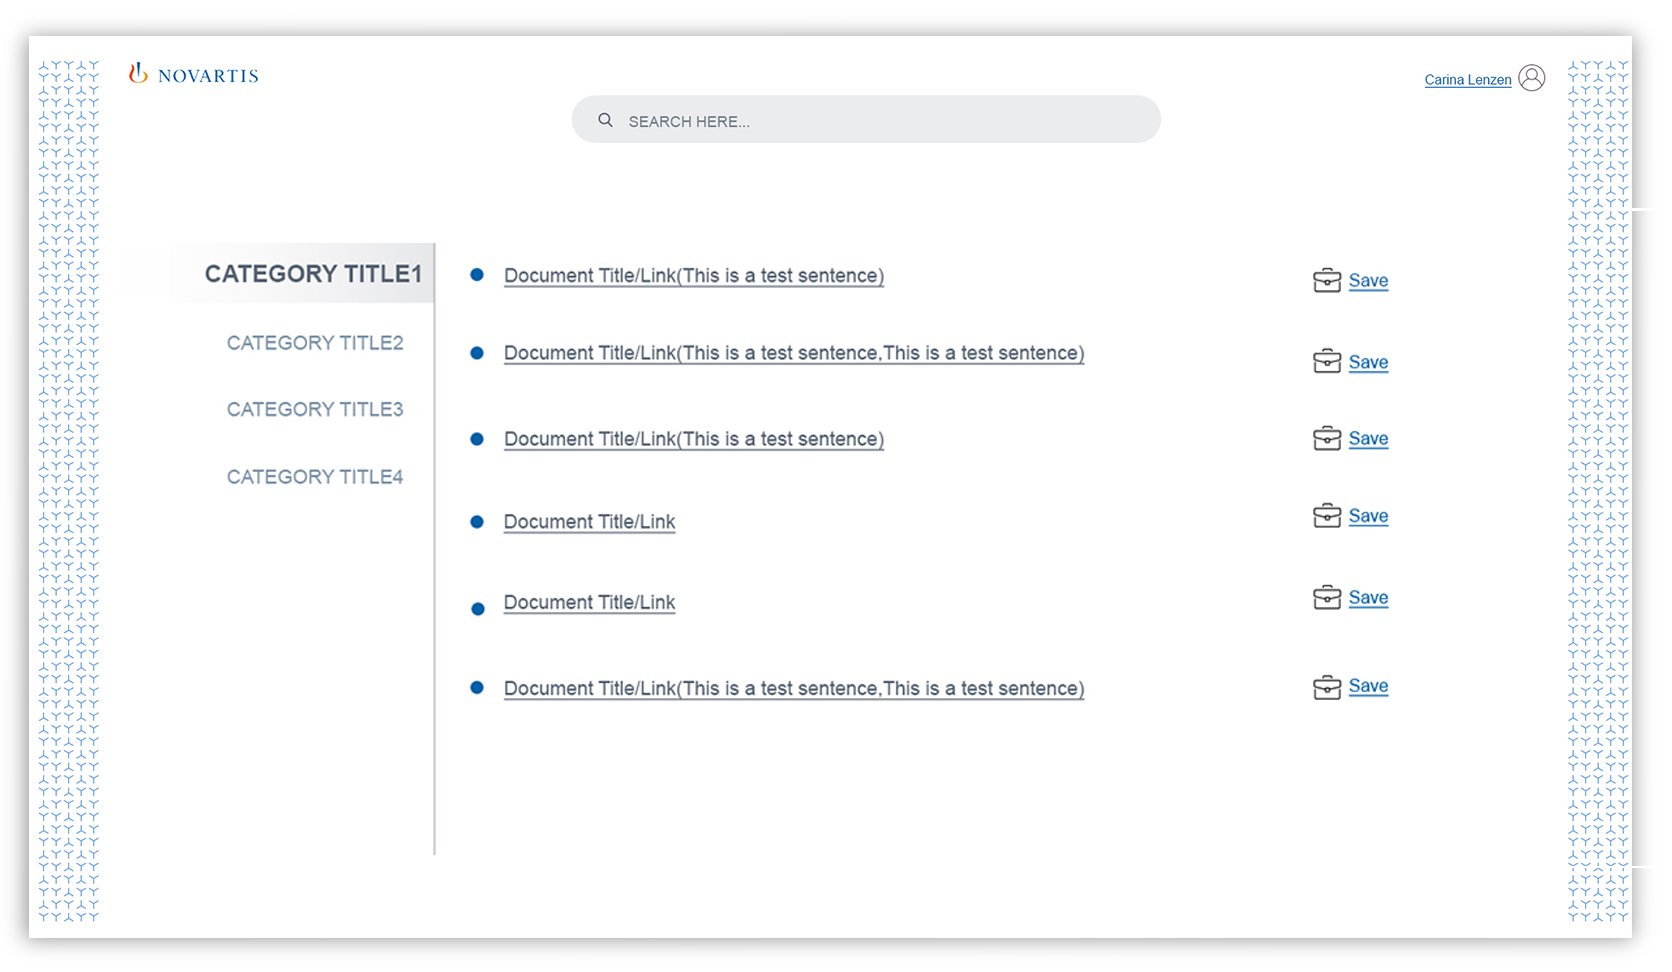Click the briefcase icon in the fourth document row
Screen dimensions: 1672x972
1327,516
